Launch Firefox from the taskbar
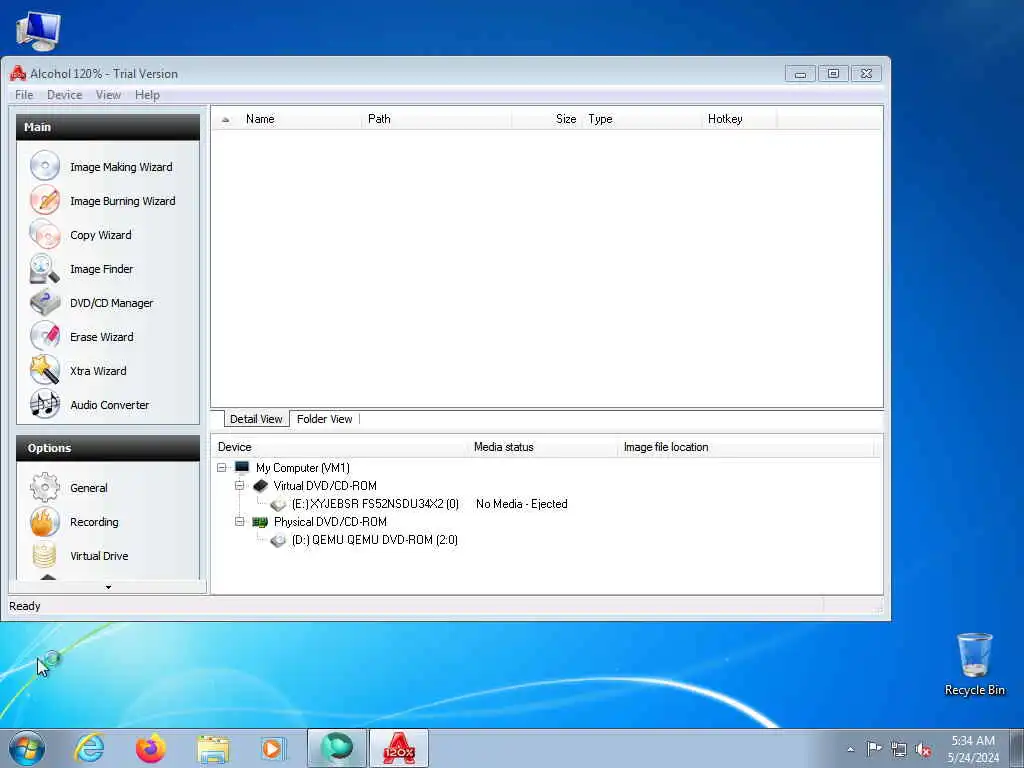1024x768 pixels. click(x=151, y=748)
